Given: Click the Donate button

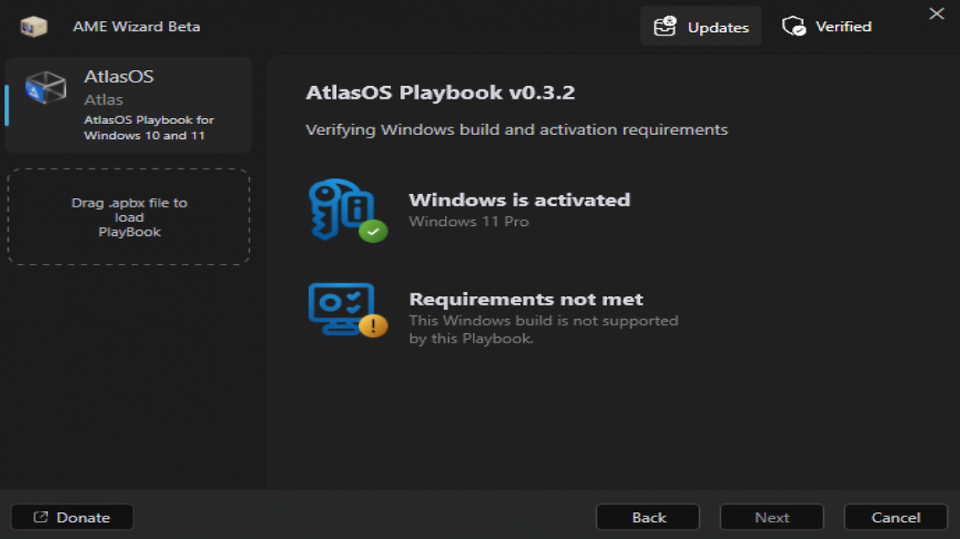Looking at the screenshot, I should [72, 517].
